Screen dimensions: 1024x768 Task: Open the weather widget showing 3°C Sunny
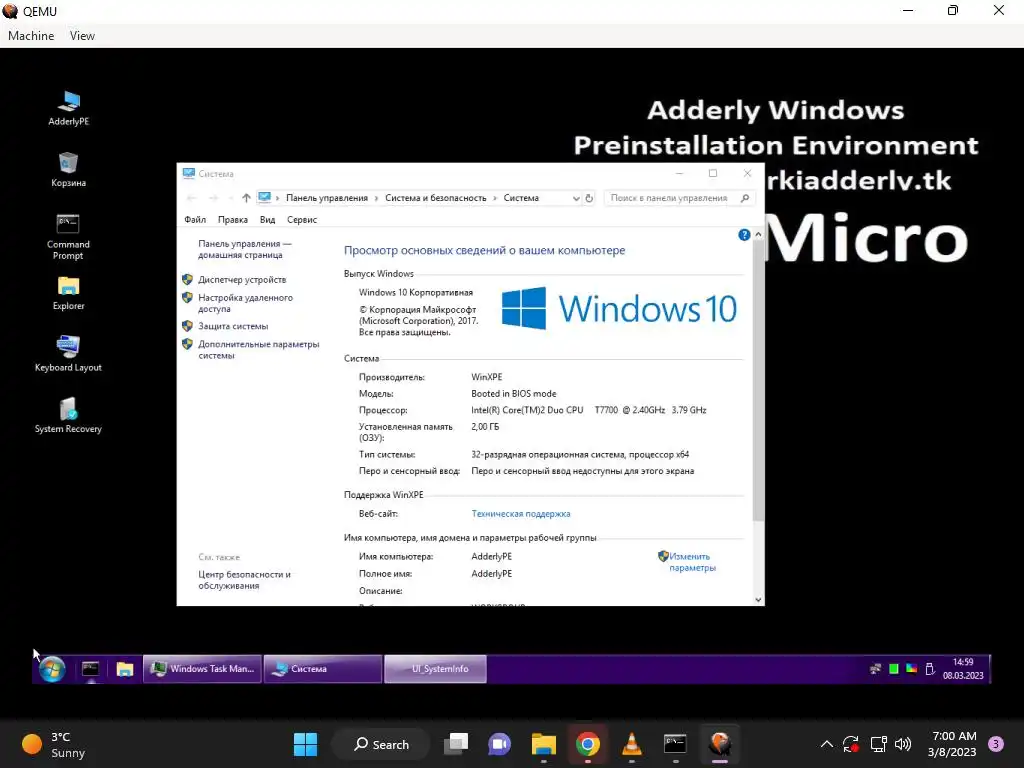coord(54,744)
